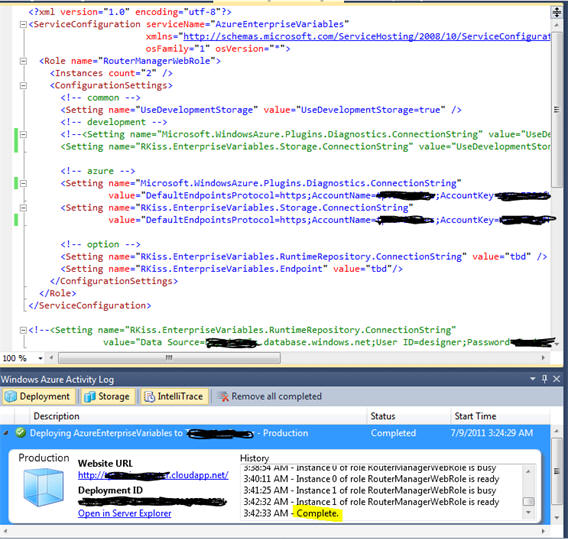Image resolution: width=568 pixels, height=539 pixels.
Task: Sort by the Status column header
Action: click(x=408, y=416)
